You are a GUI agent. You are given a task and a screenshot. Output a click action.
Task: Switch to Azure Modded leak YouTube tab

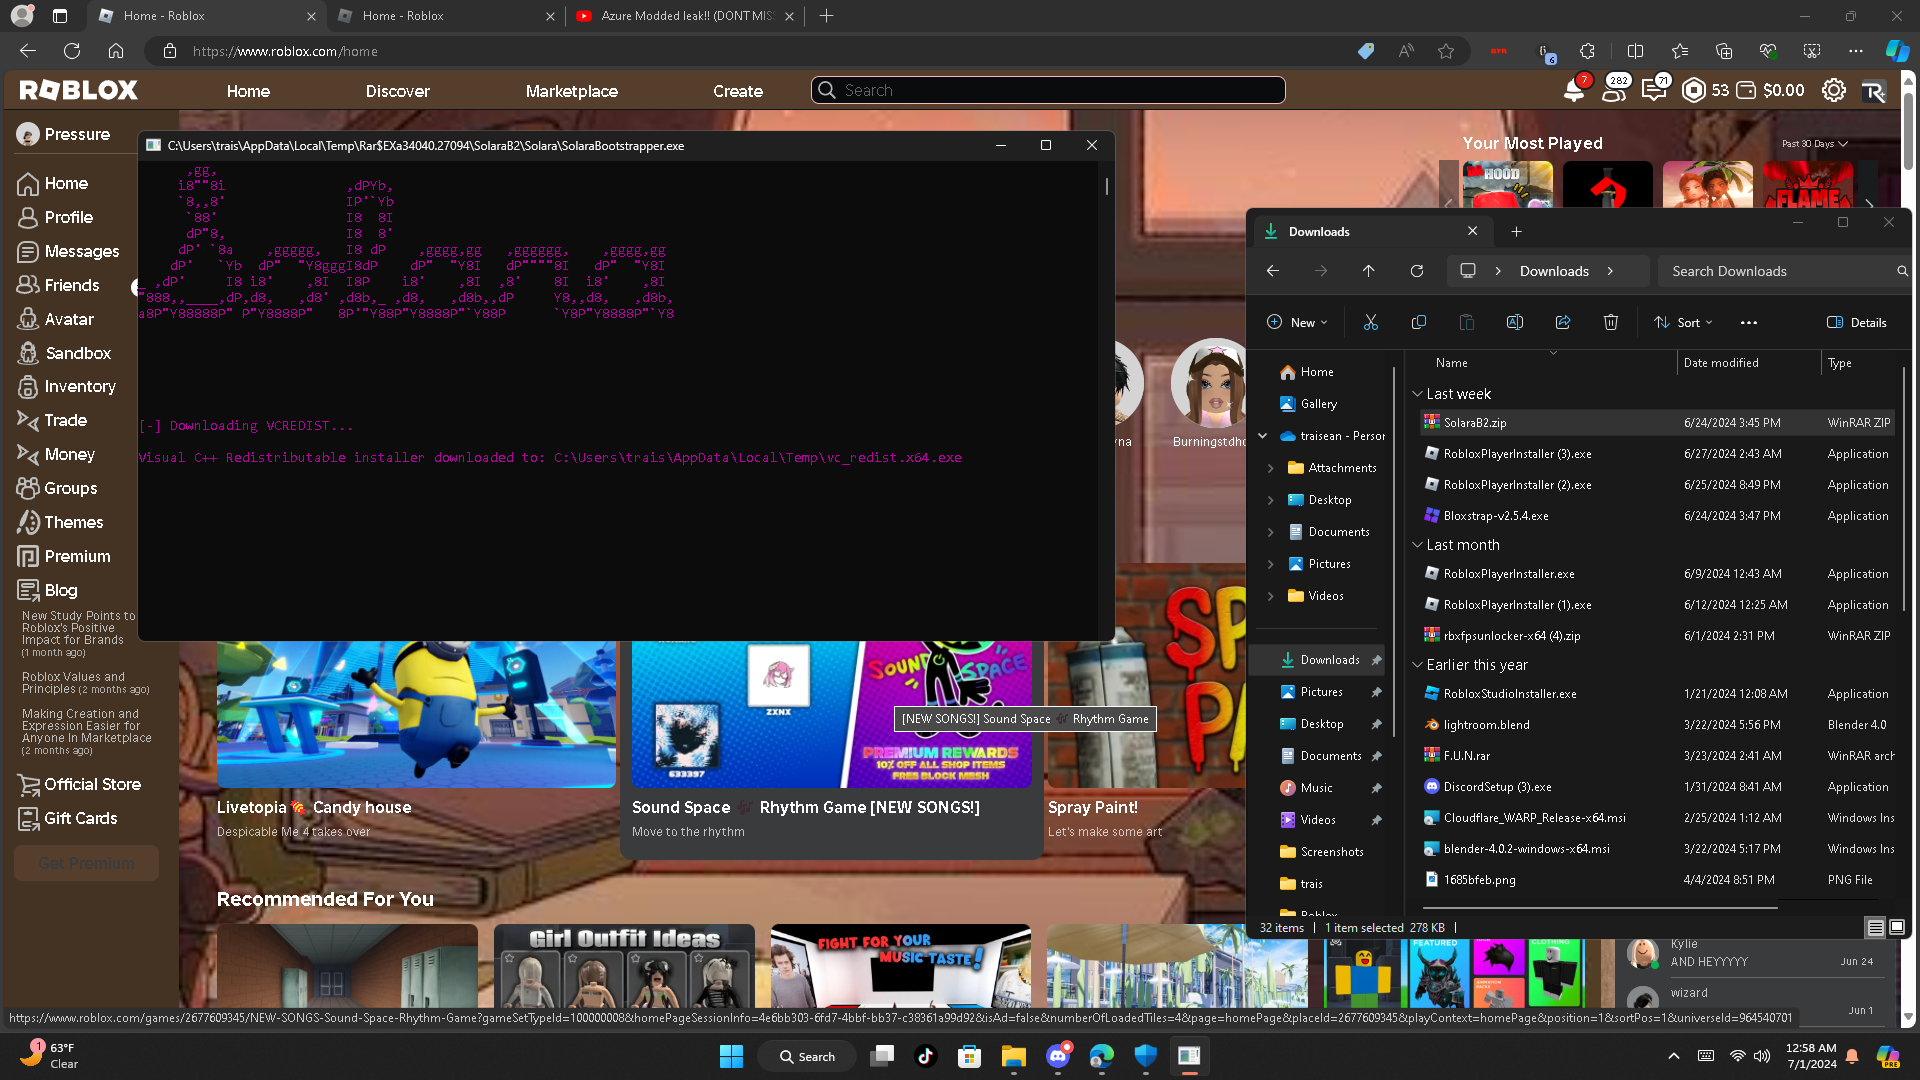click(685, 16)
